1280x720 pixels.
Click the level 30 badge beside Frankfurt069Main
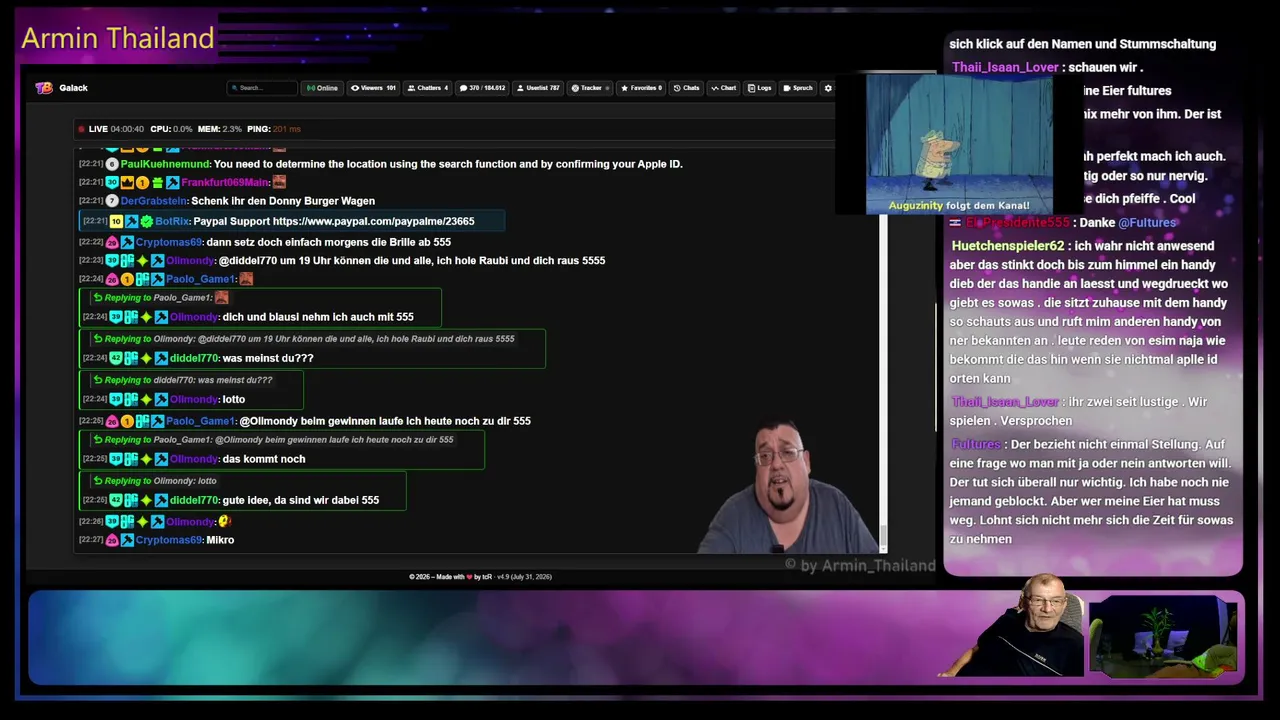point(112,182)
